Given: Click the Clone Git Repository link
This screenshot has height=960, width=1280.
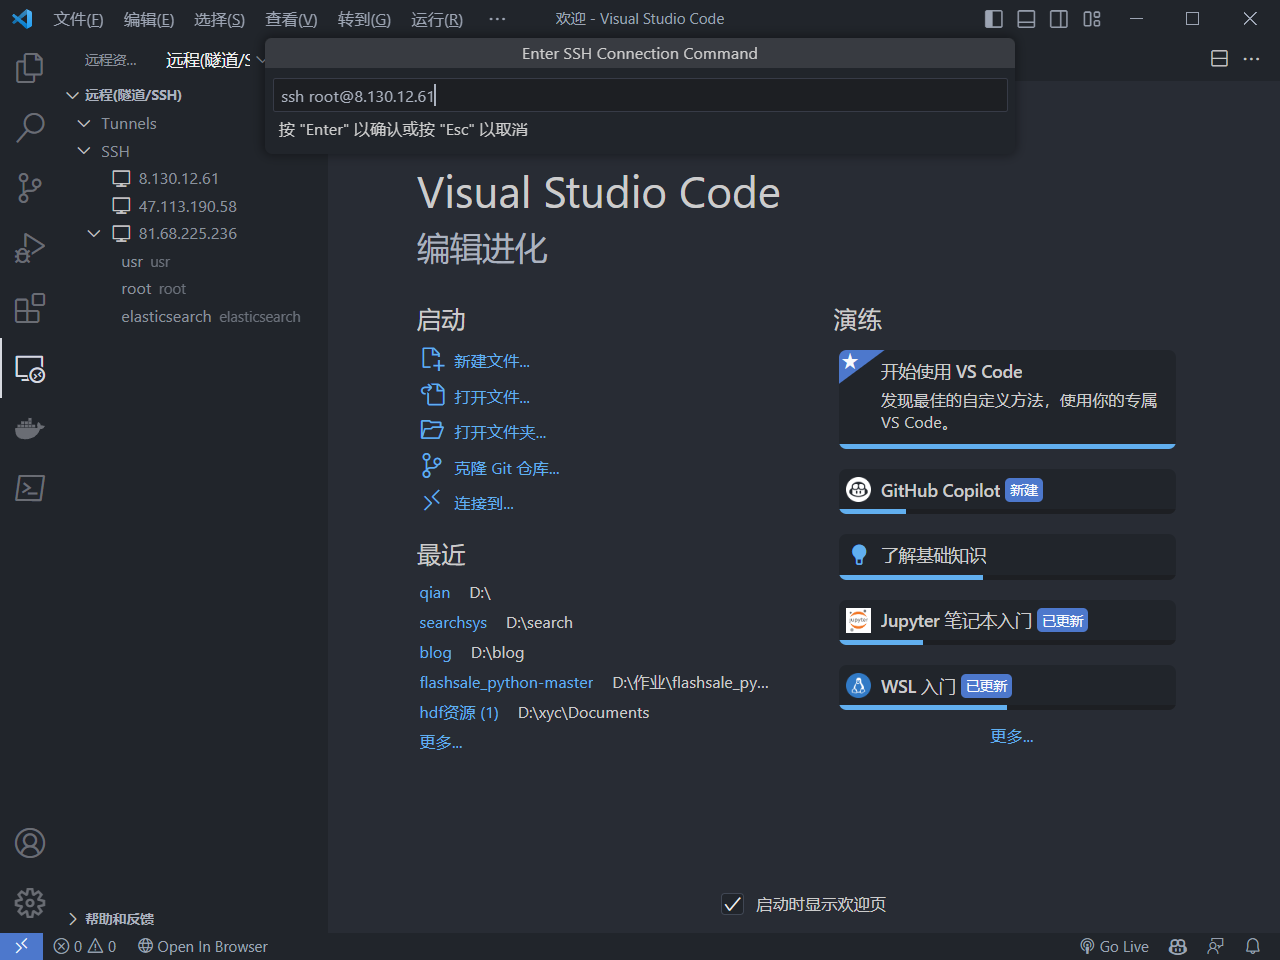Looking at the screenshot, I should (x=506, y=468).
